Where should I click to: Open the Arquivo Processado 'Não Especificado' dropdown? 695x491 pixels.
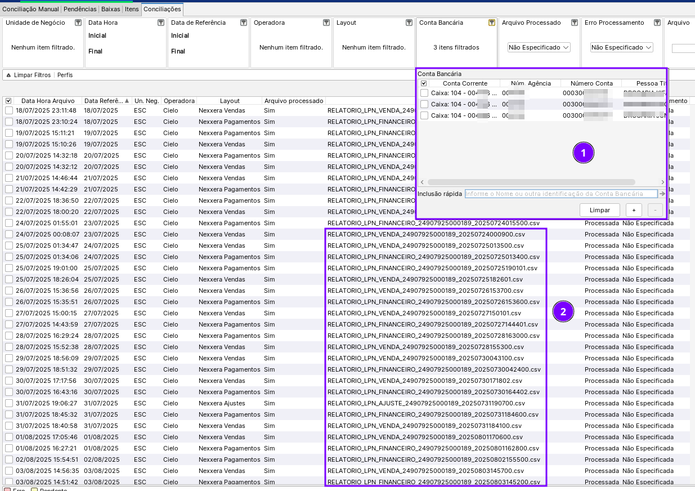538,47
